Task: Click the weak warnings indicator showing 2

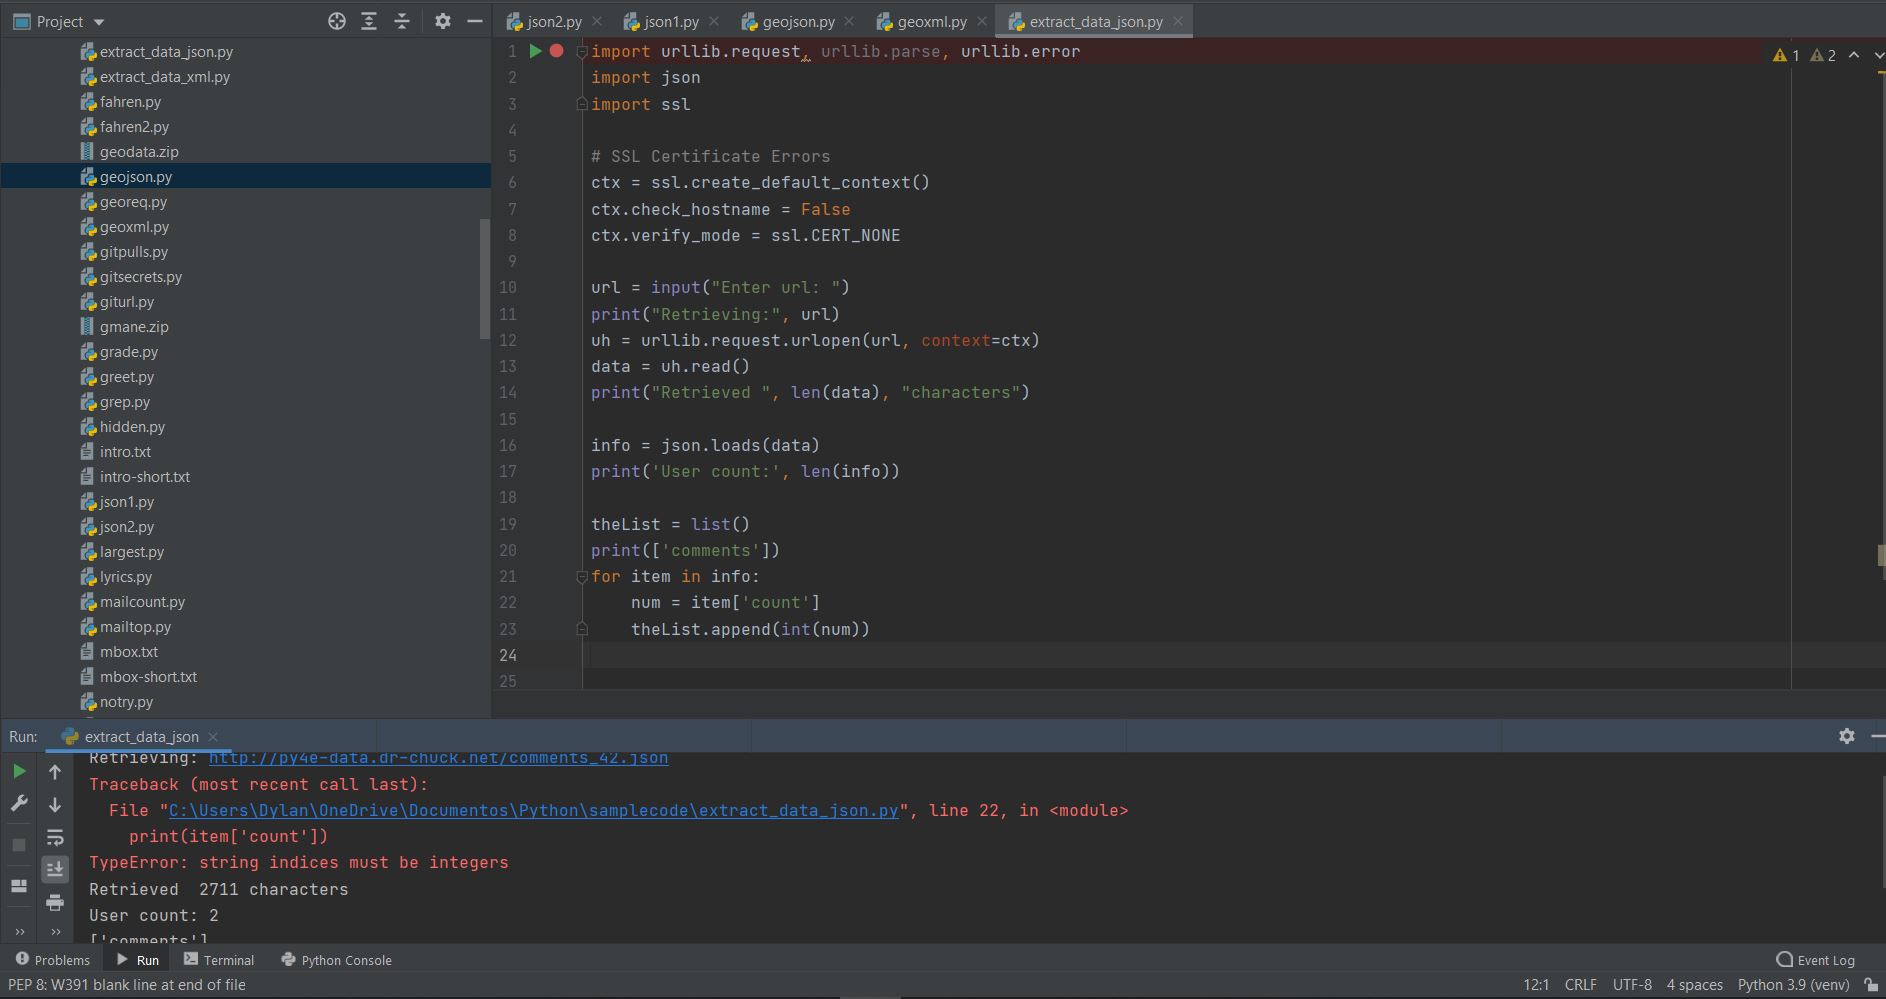Action: (x=1823, y=55)
